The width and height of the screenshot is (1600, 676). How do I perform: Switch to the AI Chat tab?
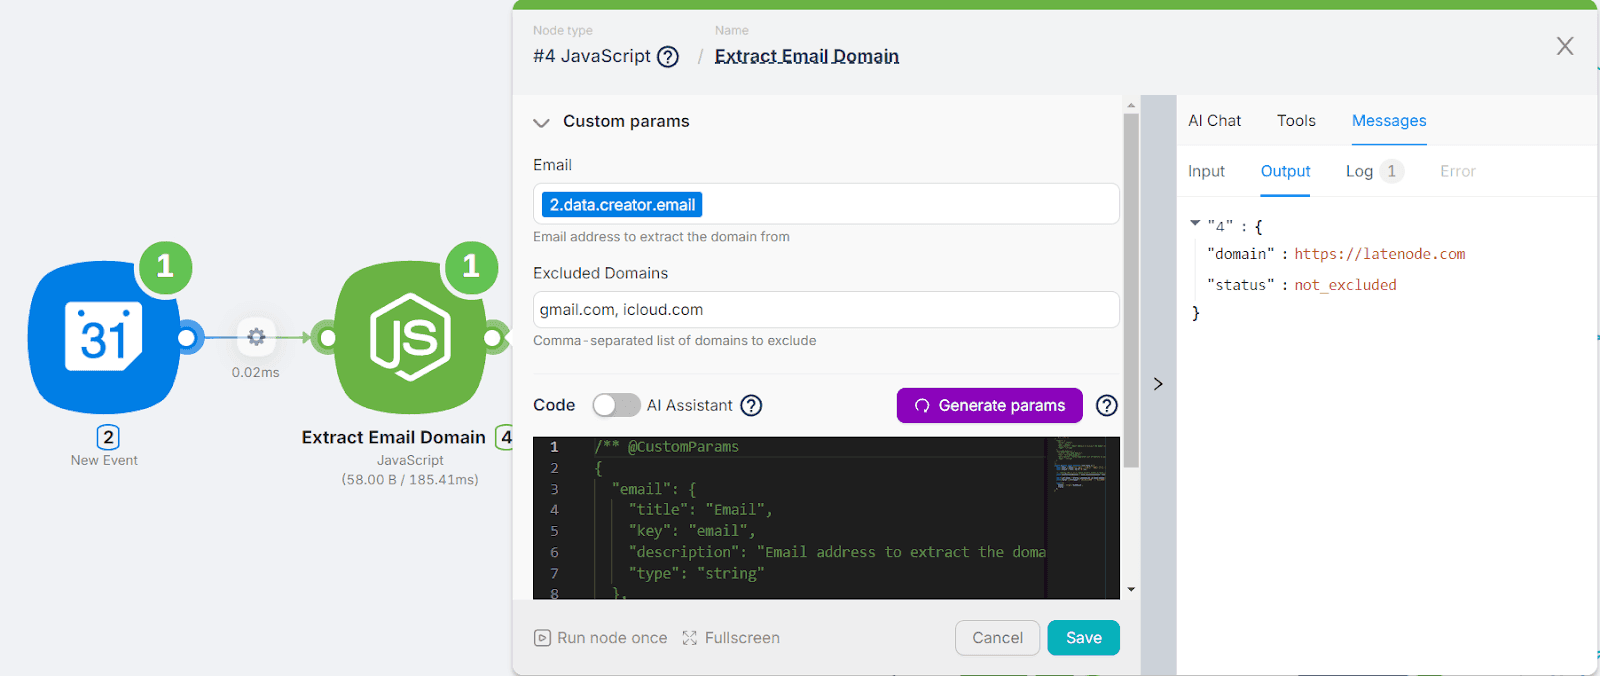coord(1214,121)
